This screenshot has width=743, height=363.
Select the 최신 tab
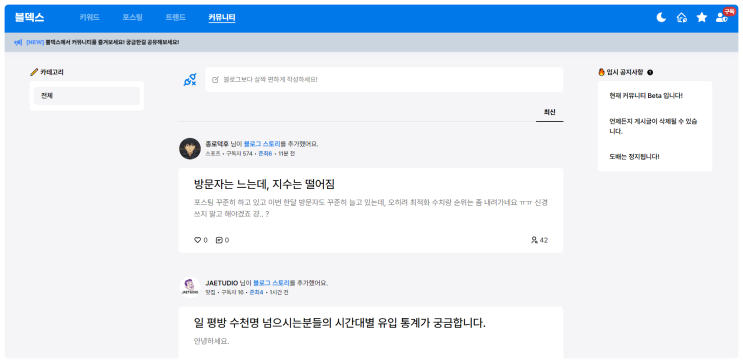(550, 112)
